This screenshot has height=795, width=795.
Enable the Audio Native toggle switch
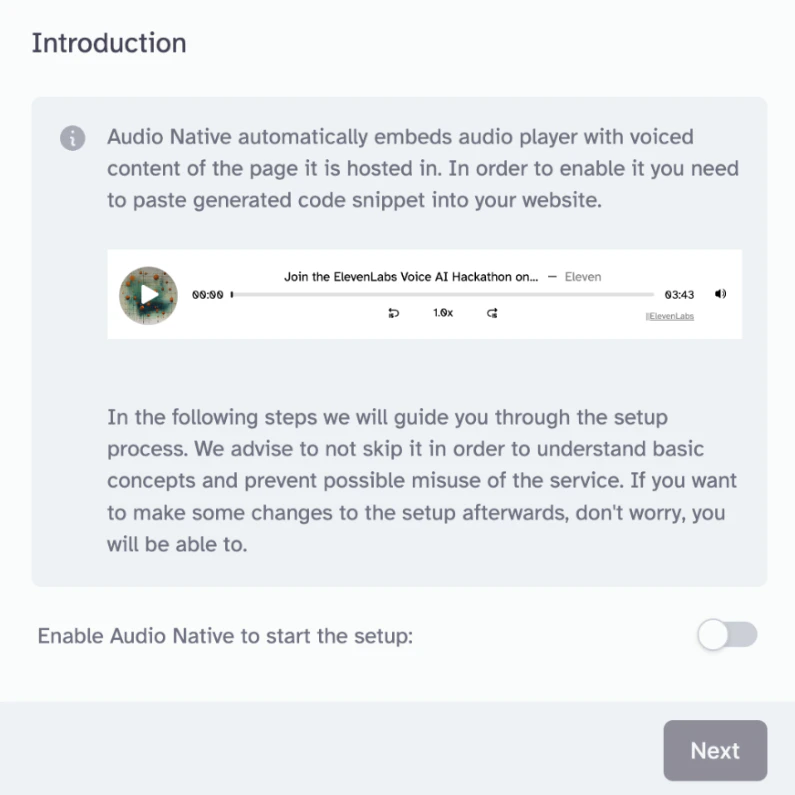coord(727,635)
